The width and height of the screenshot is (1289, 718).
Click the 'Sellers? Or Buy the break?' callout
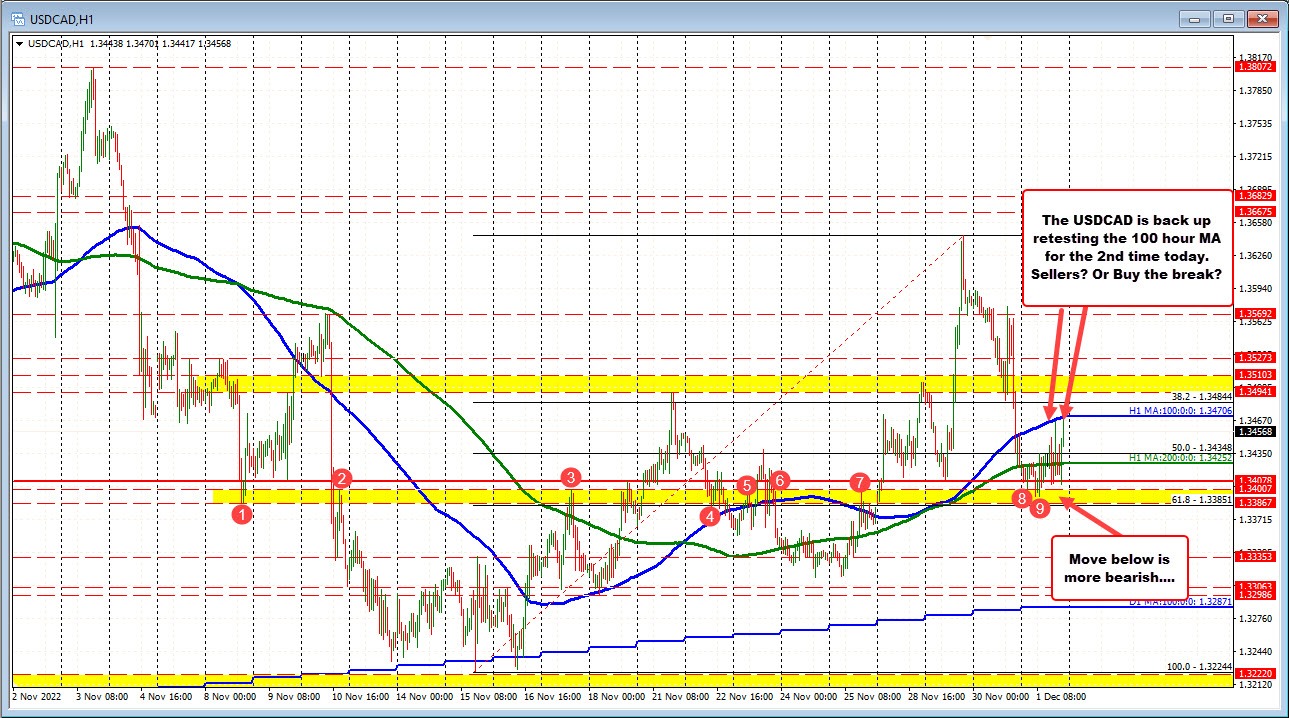click(1128, 247)
